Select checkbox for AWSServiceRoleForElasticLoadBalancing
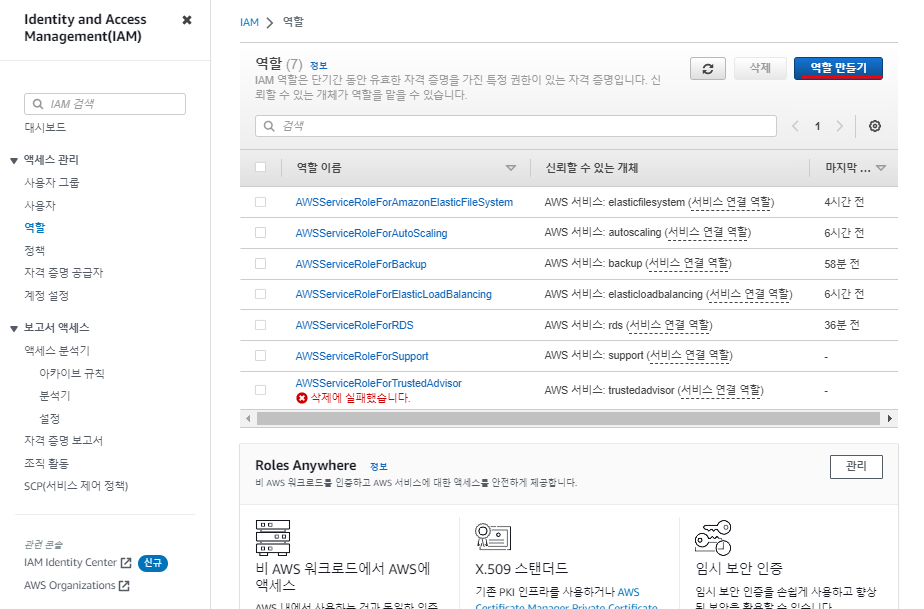Image resolution: width=924 pixels, height=609 pixels. tap(260, 294)
